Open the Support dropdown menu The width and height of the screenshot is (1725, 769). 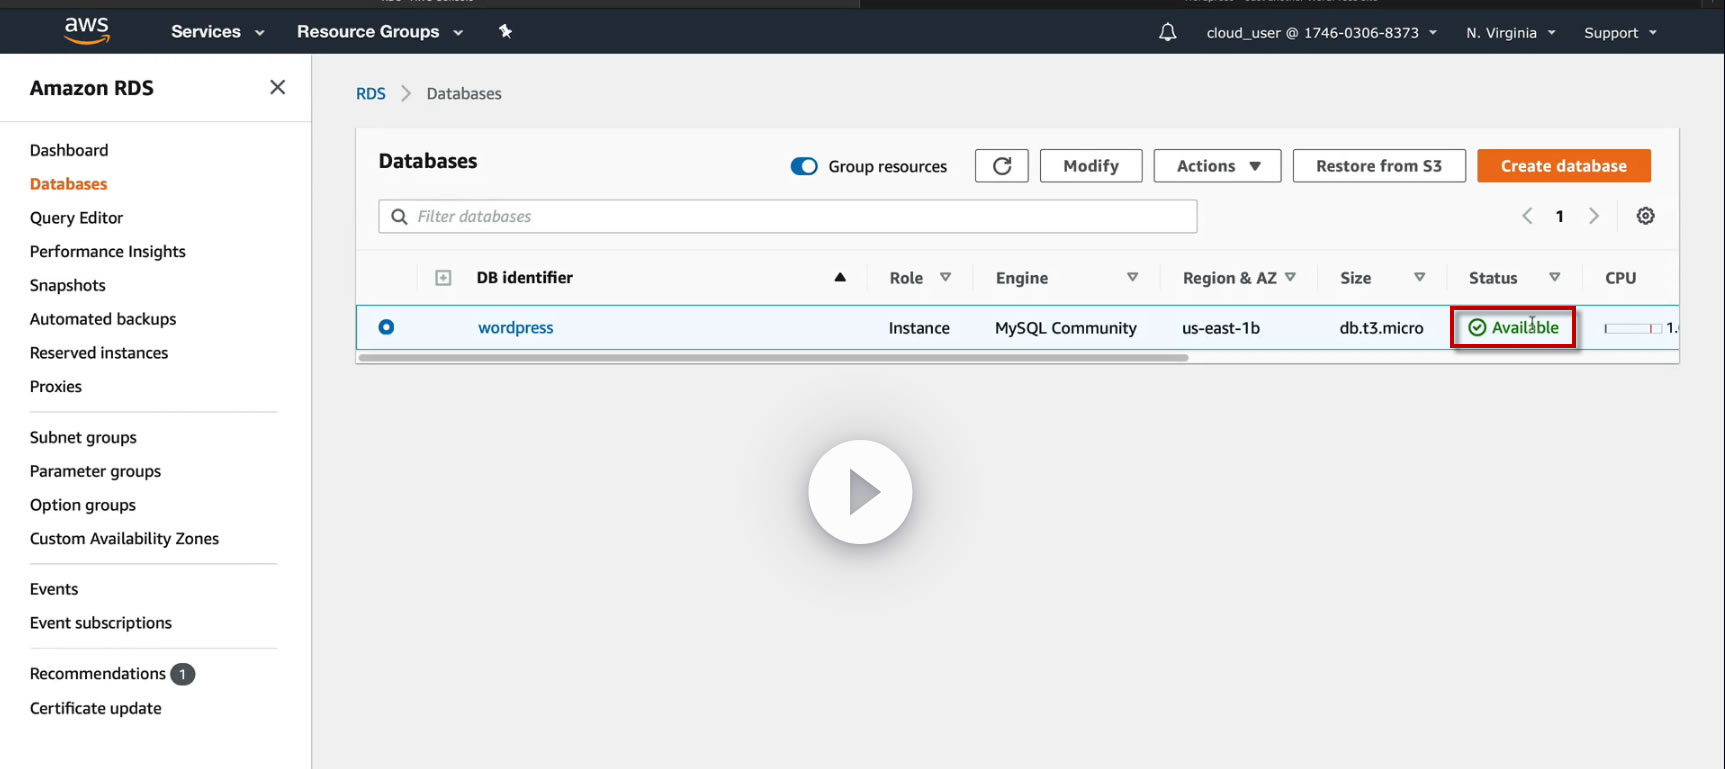tap(1620, 32)
